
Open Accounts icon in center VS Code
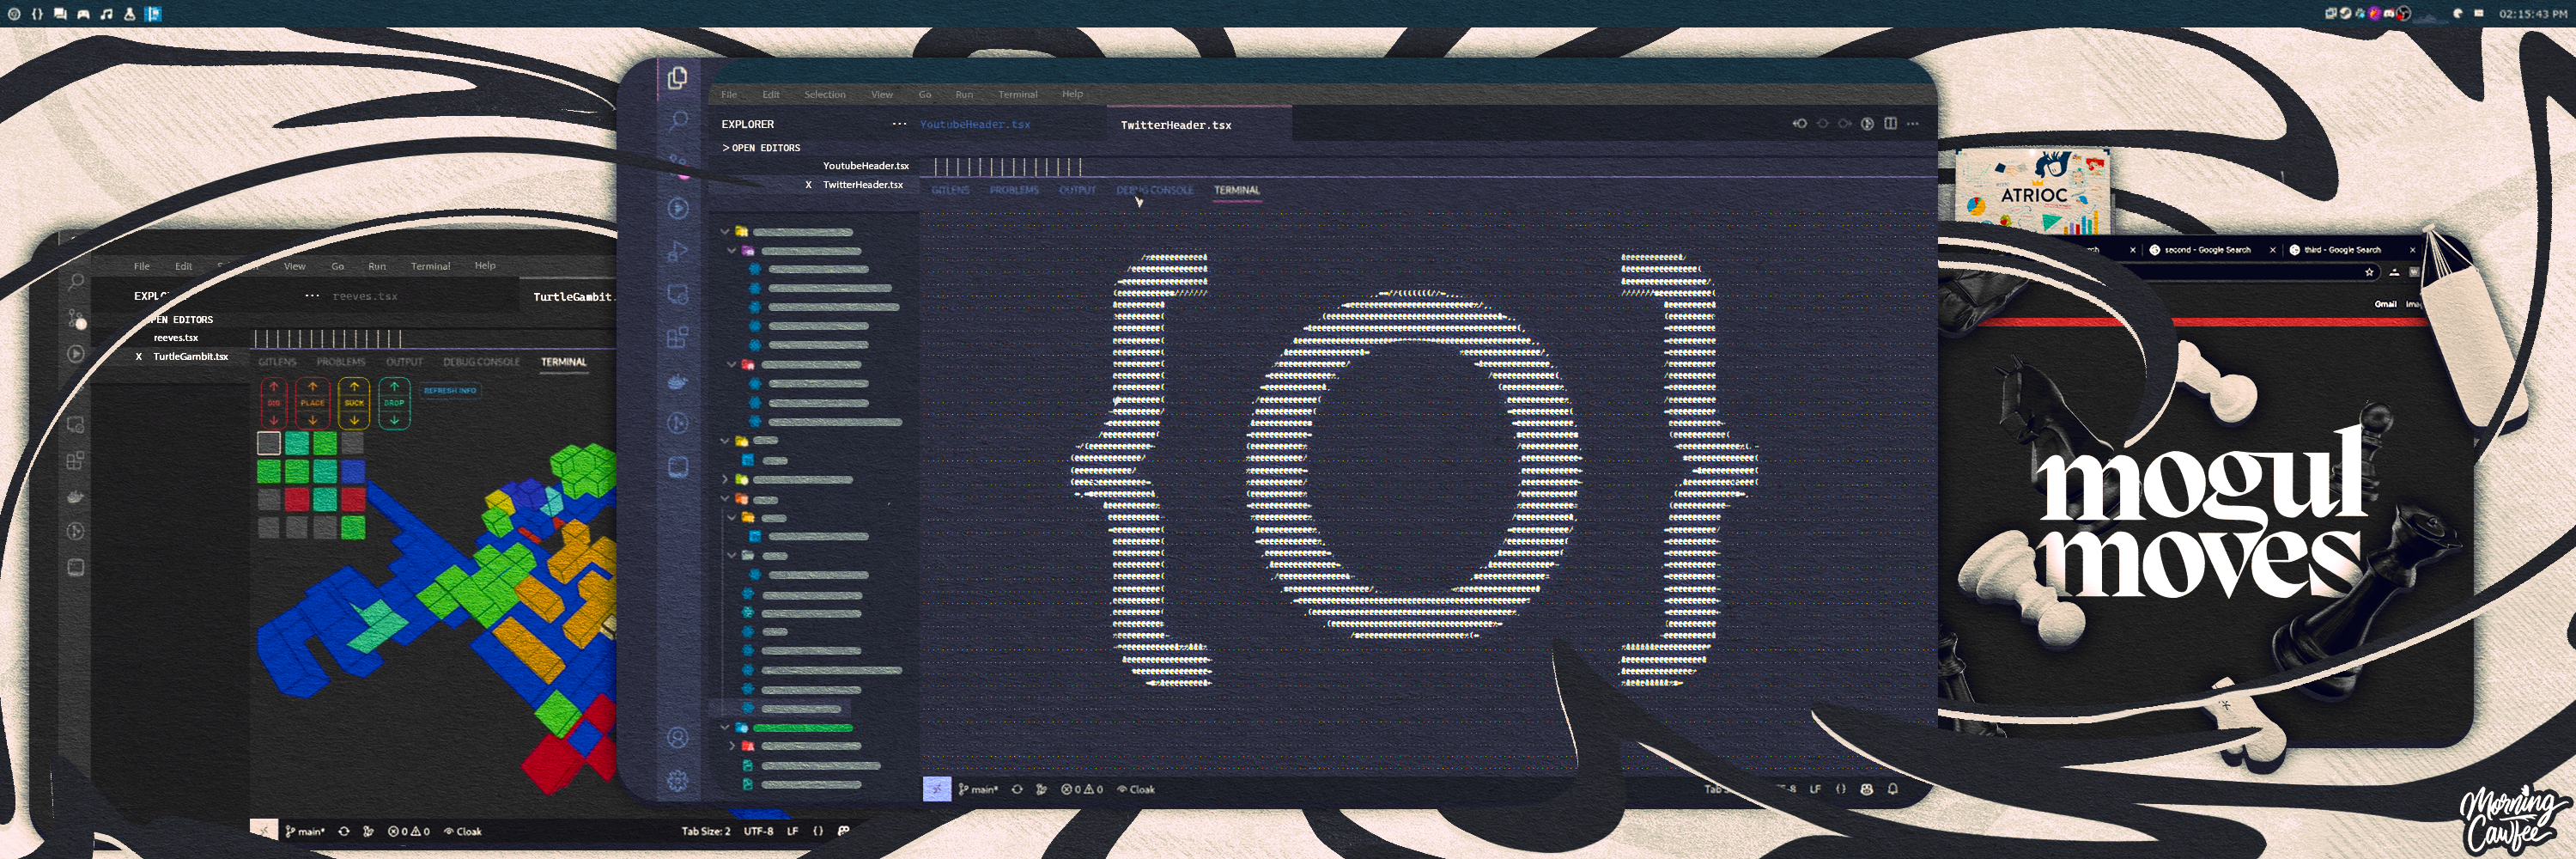pyautogui.click(x=678, y=738)
